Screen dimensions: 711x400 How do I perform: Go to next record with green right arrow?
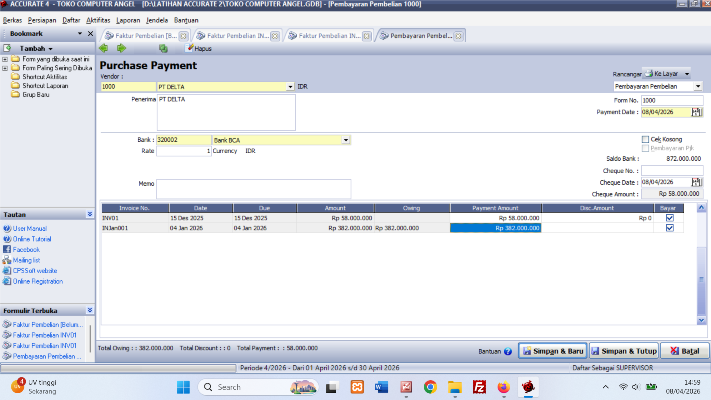[x=121, y=48]
